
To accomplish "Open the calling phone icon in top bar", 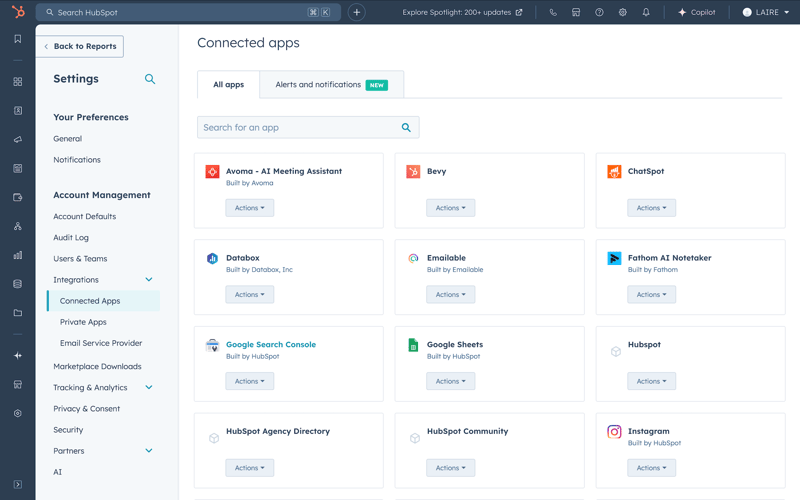I will point(553,12).
